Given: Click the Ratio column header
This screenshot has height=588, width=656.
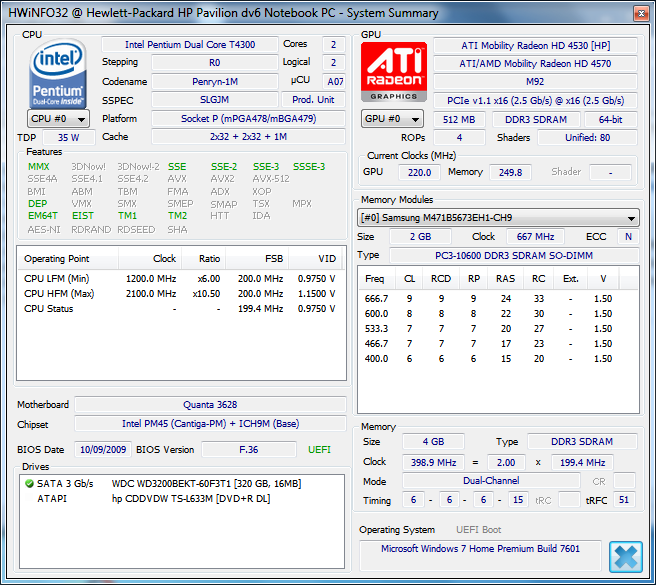Looking at the screenshot, I should point(204,259).
